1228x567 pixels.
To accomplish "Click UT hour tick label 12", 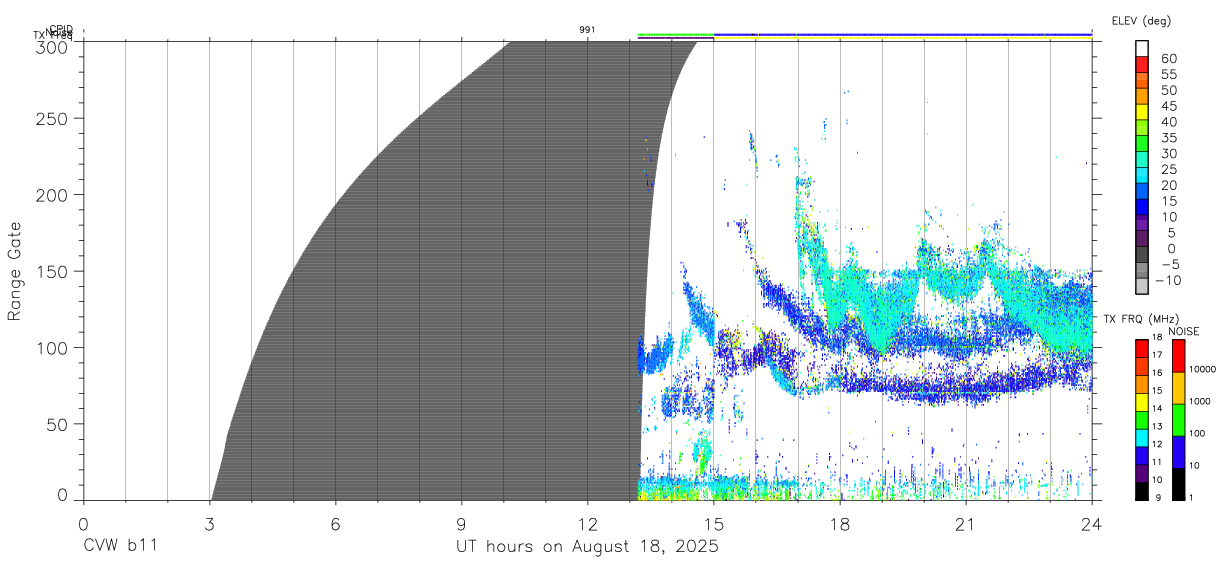I will (x=587, y=524).
